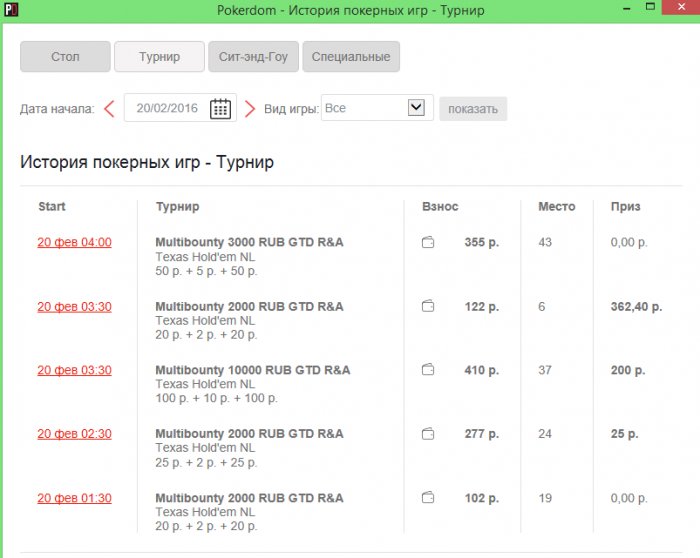
Task: Click wallet icon beside 277 р.
Action: (x=428, y=433)
